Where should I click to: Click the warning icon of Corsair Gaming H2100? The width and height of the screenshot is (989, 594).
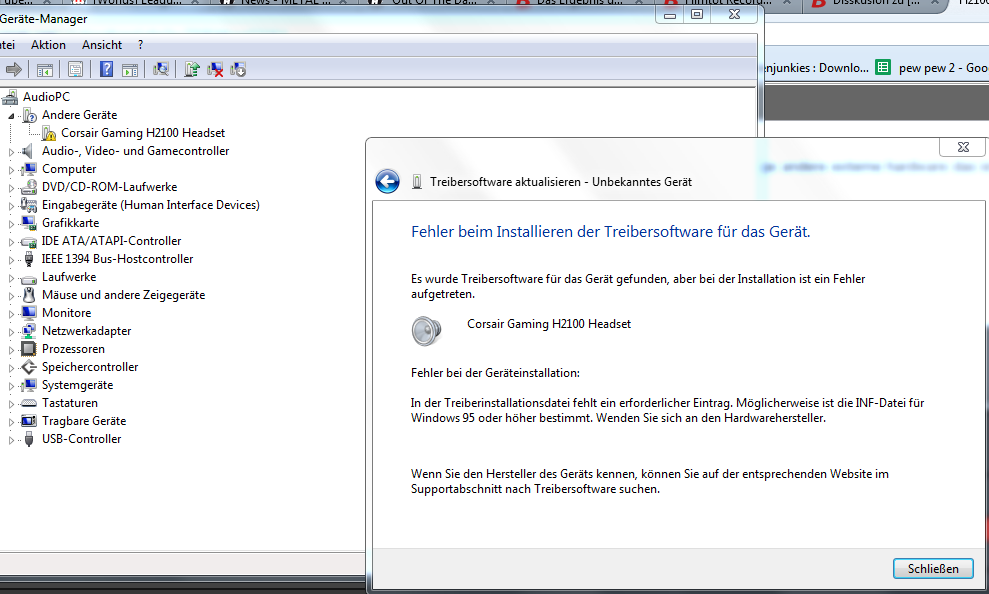[49, 133]
